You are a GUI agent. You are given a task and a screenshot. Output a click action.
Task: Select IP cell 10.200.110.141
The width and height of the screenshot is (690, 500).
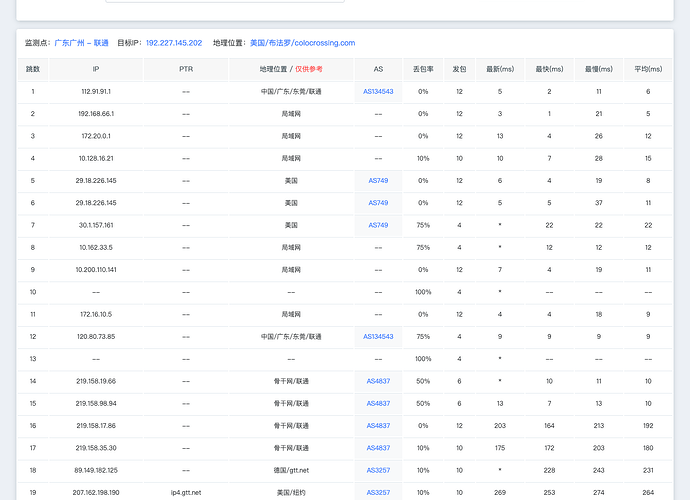pos(96,269)
